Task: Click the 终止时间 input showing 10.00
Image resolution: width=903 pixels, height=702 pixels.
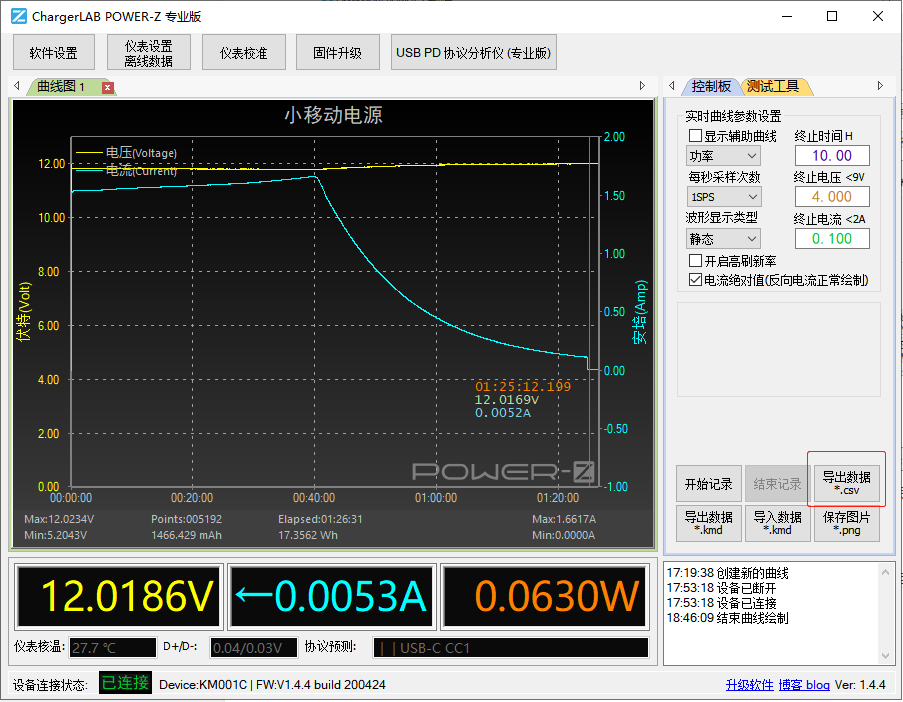Action: pyautogui.click(x=833, y=156)
